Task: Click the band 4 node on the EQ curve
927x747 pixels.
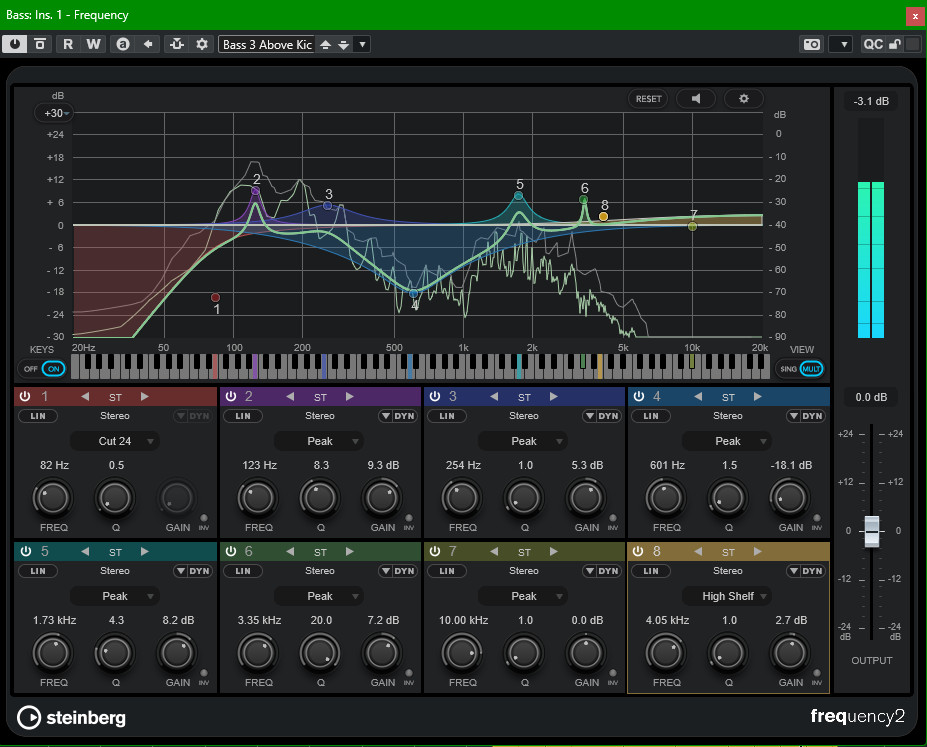Action: (414, 293)
